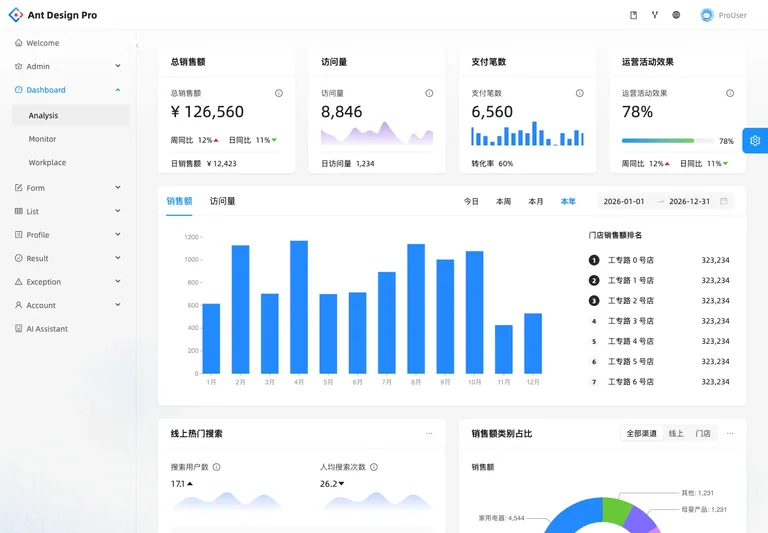This screenshot has height=533, width=768.
Task: Select 线上 channel option
Action: (x=676, y=434)
